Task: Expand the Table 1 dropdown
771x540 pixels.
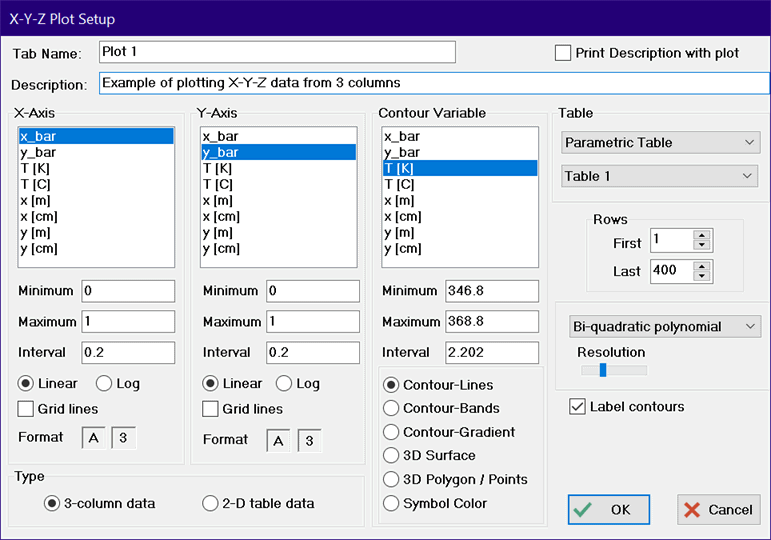Action: pyautogui.click(x=660, y=177)
